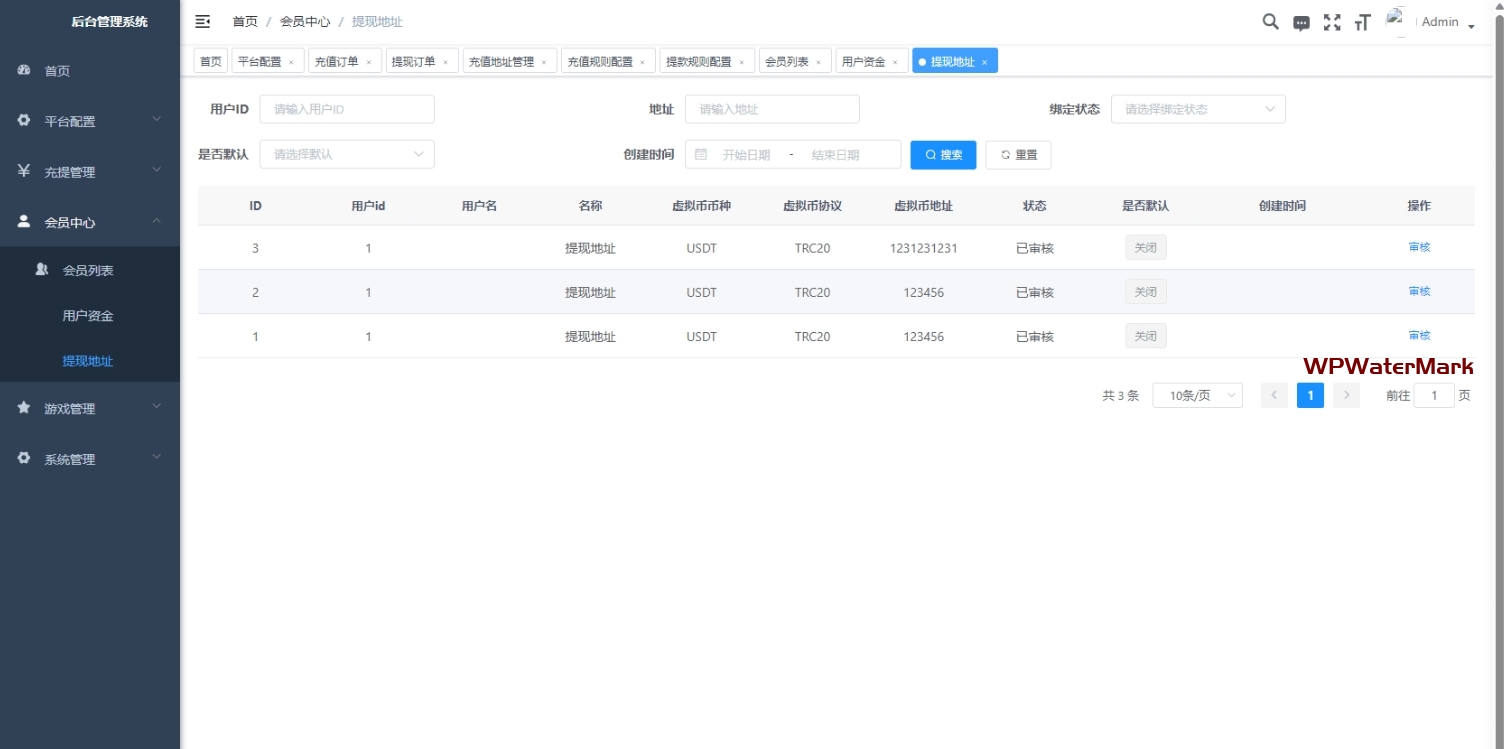Click the blue 搜索 button

click(943, 155)
